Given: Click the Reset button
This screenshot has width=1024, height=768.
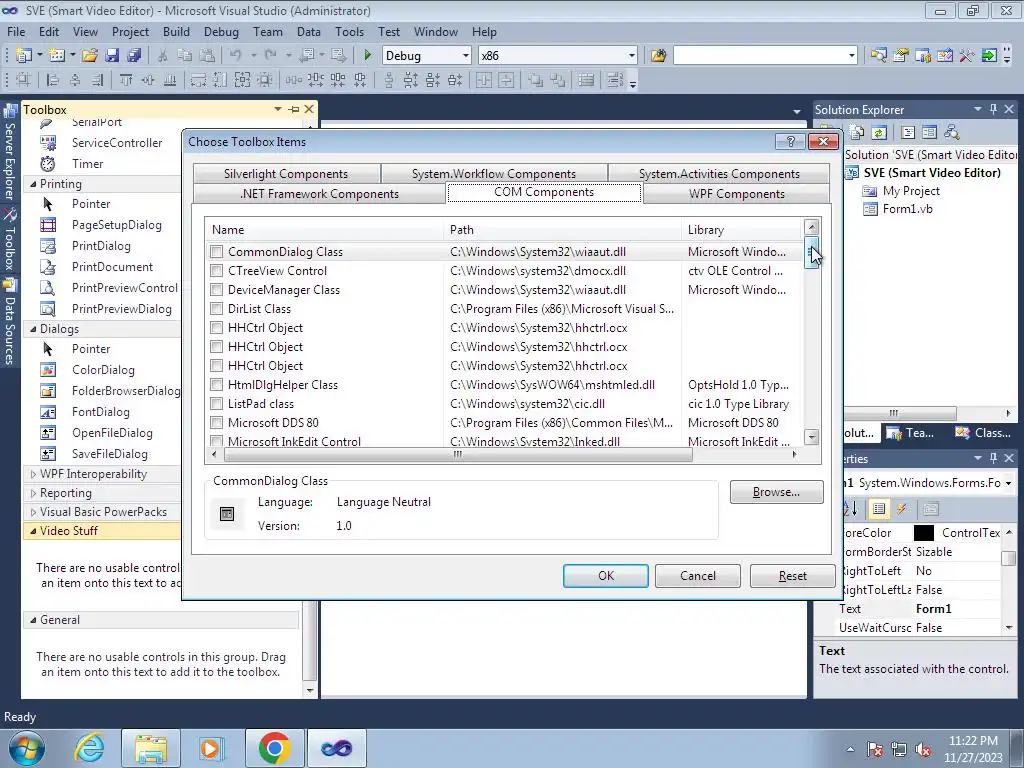Looking at the screenshot, I should click(x=792, y=575).
